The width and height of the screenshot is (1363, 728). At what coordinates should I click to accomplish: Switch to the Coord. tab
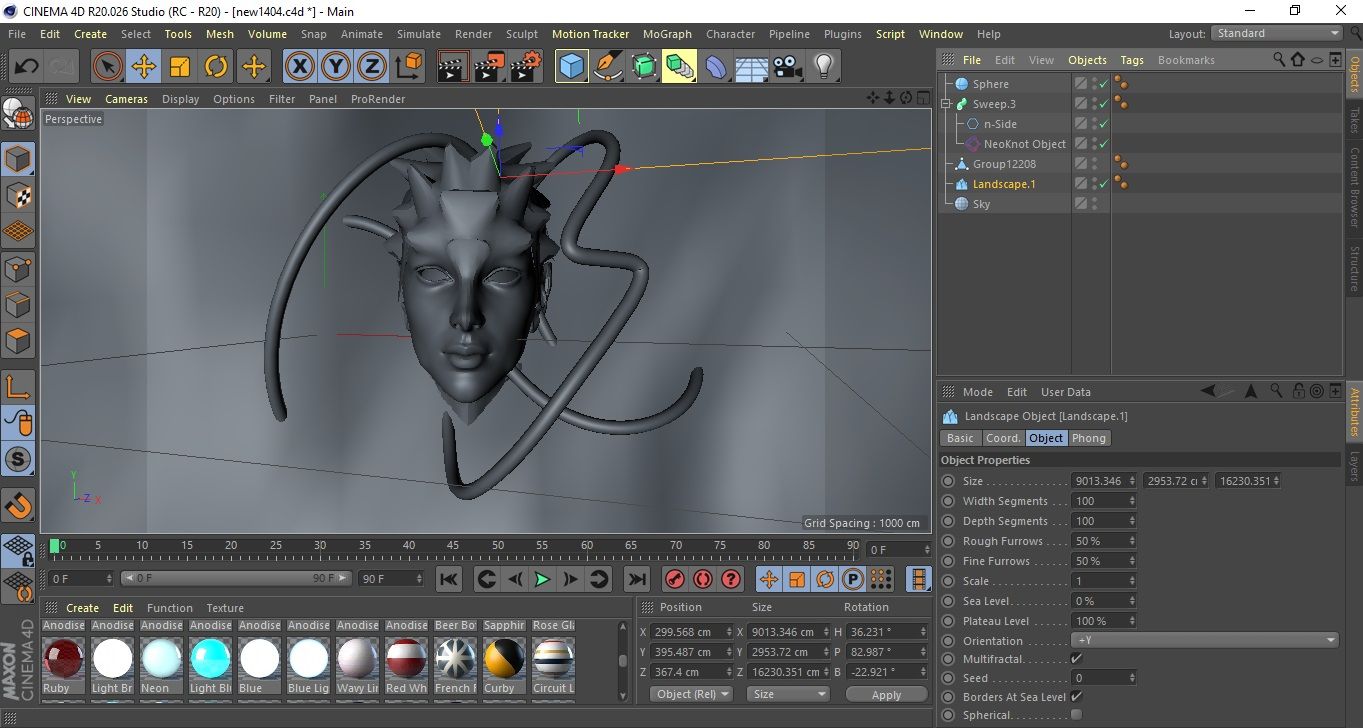click(1002, 438)
